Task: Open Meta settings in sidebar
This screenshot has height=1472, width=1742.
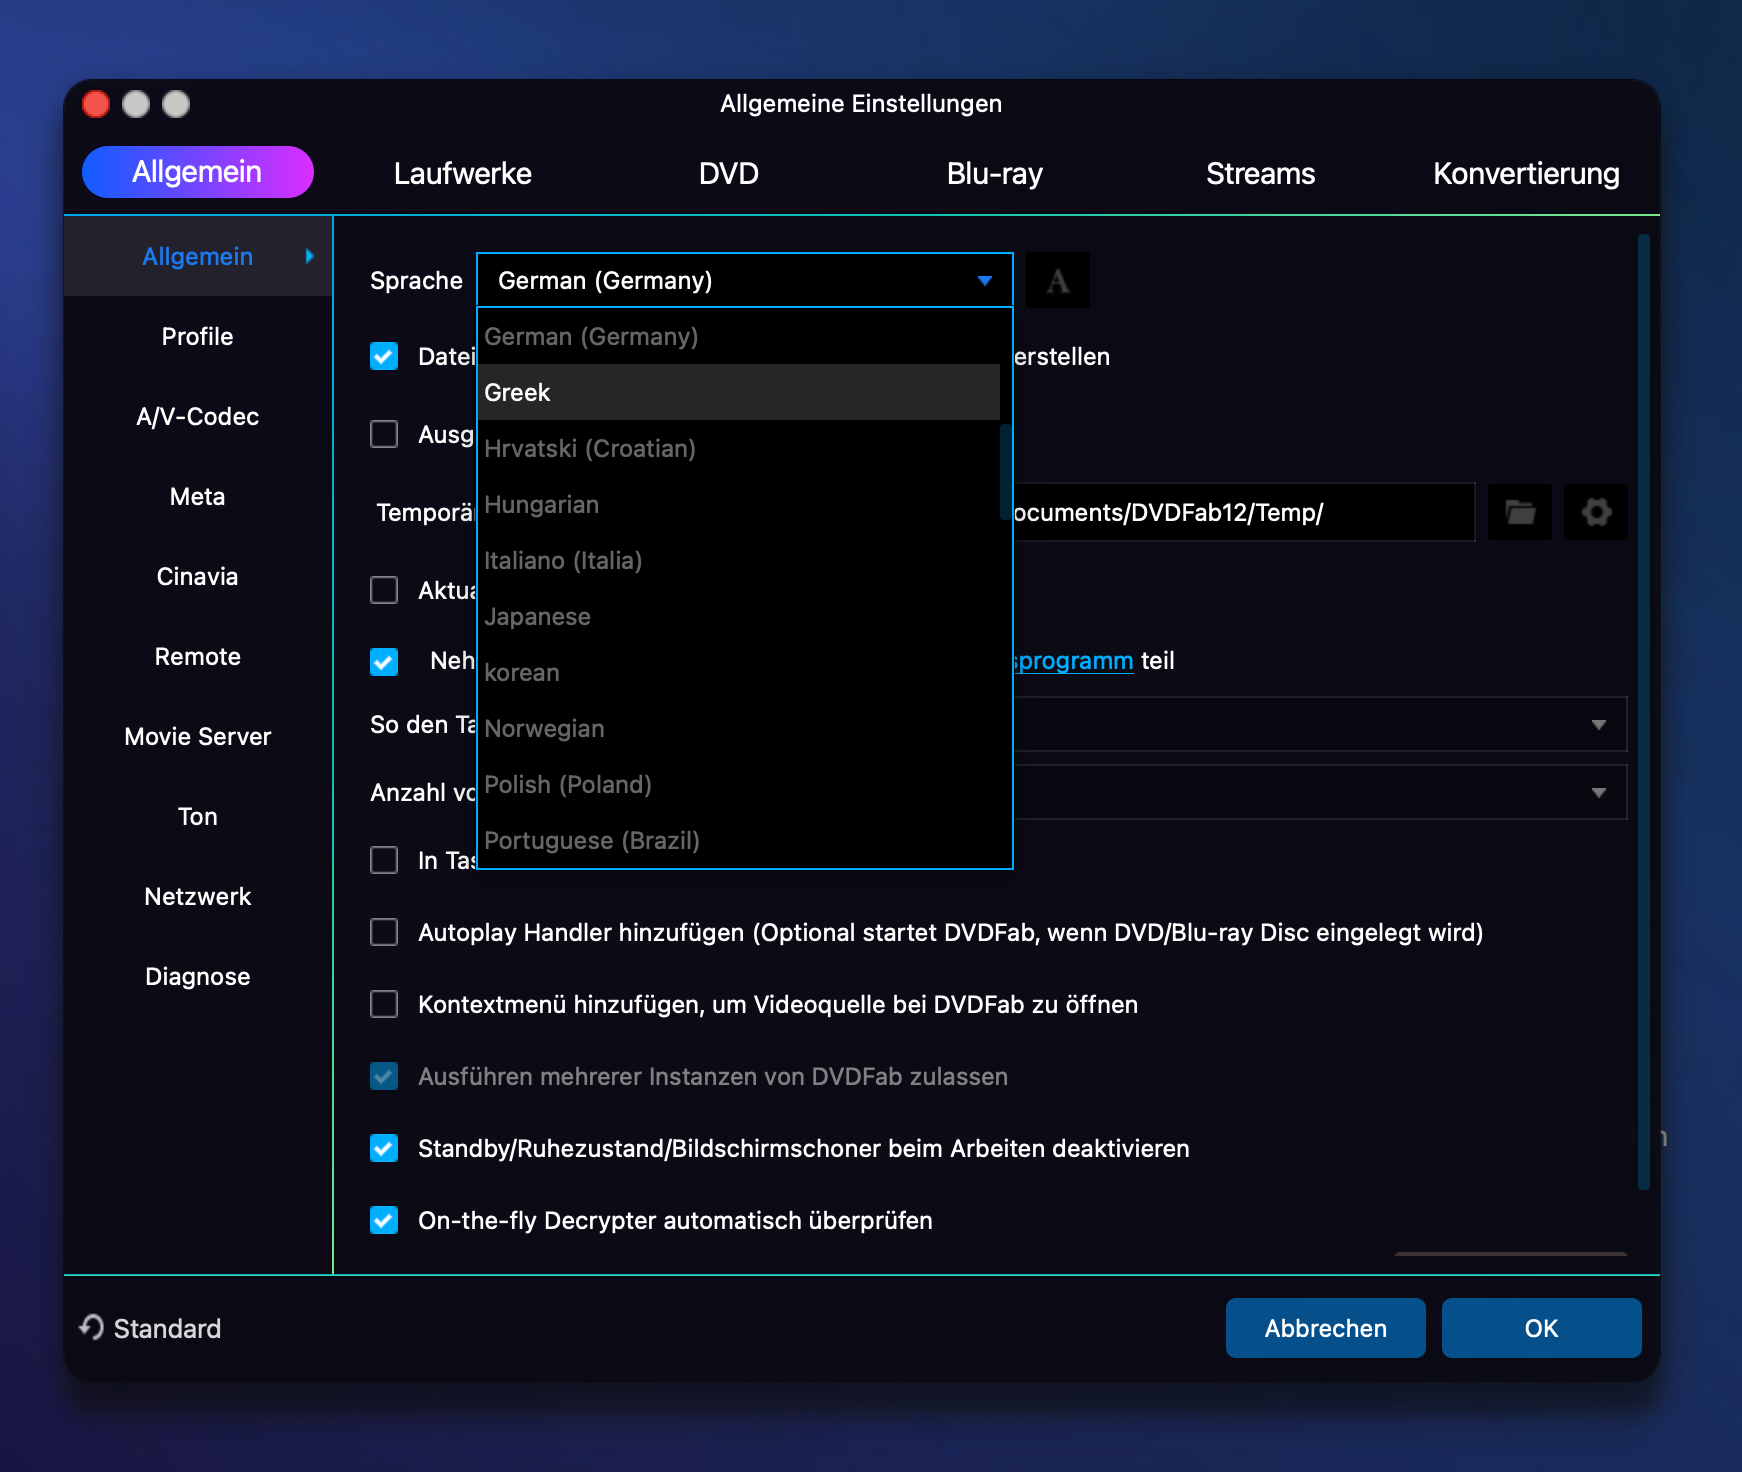Action: [x=198, y=496]
